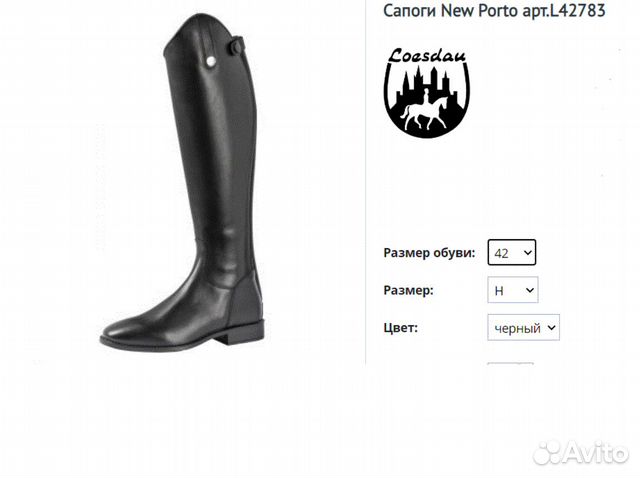Screen dimensions: 640x478
Task: Click the Размер label
Action: coord(408,290)
